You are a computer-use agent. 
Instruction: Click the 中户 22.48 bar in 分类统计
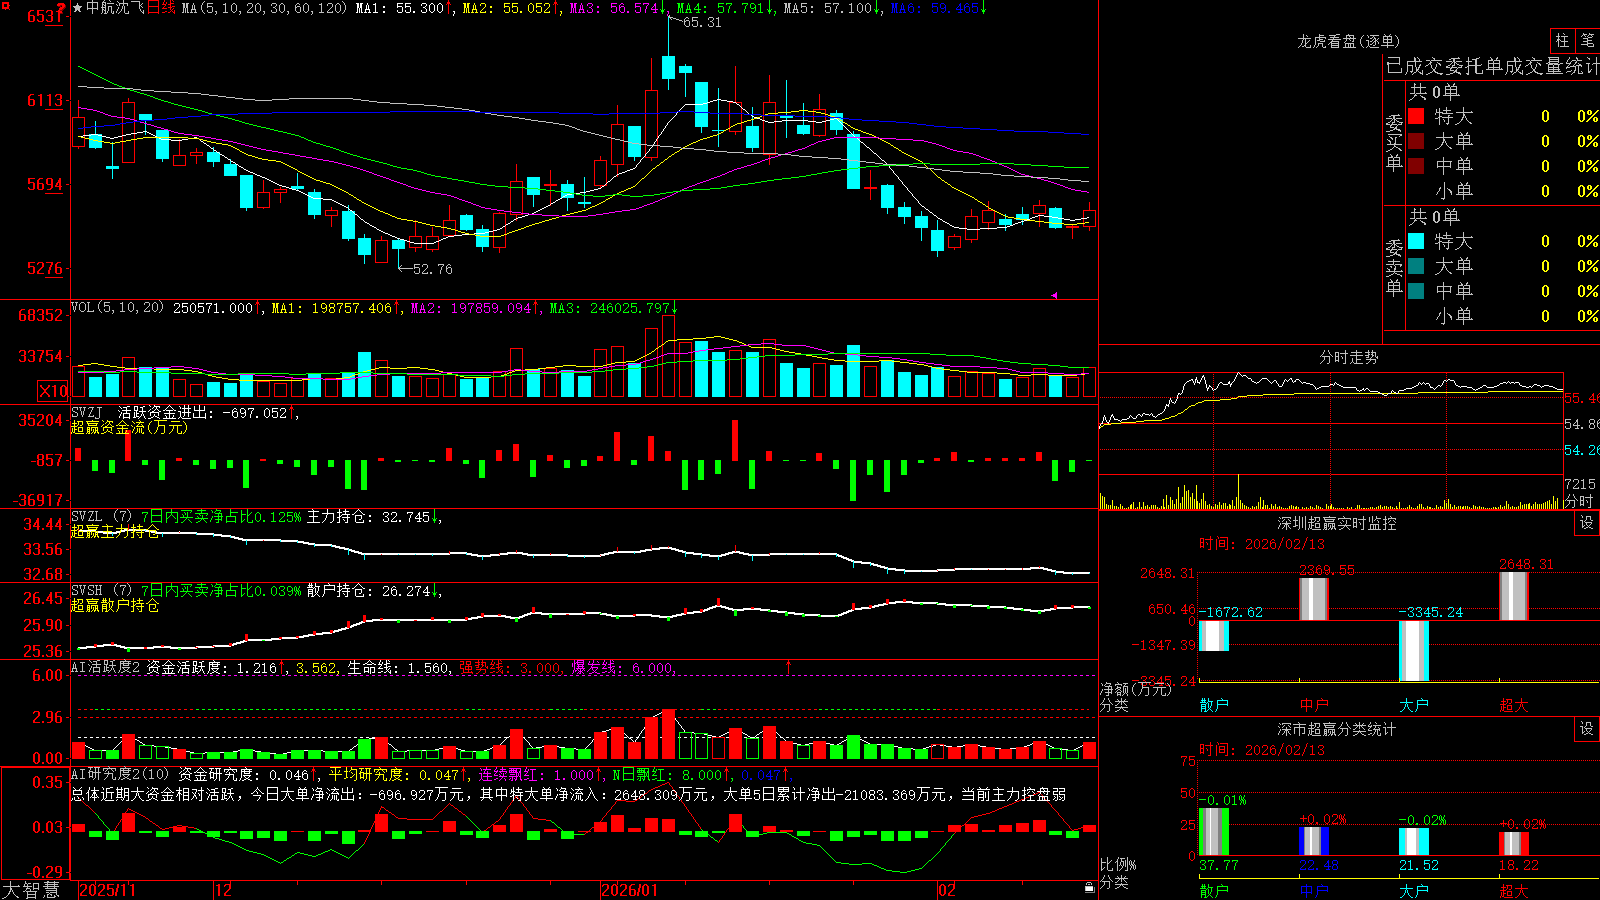pyautogui.click(x=1314, y=841)
